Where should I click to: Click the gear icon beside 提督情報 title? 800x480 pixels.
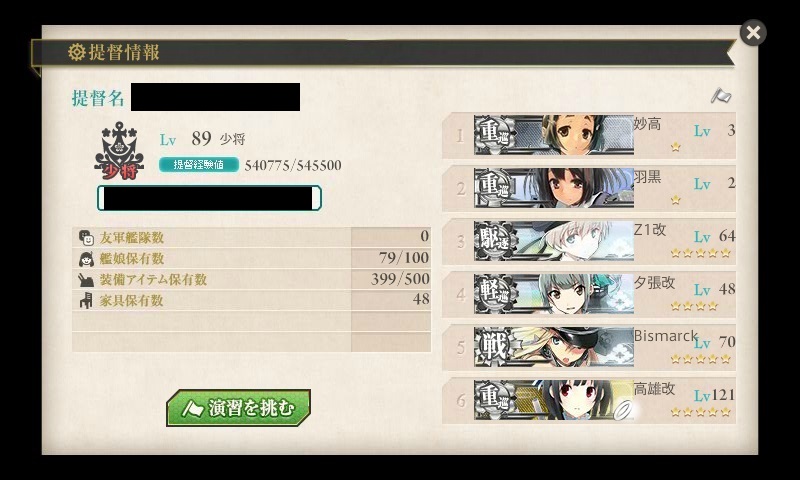click(77, 52)
